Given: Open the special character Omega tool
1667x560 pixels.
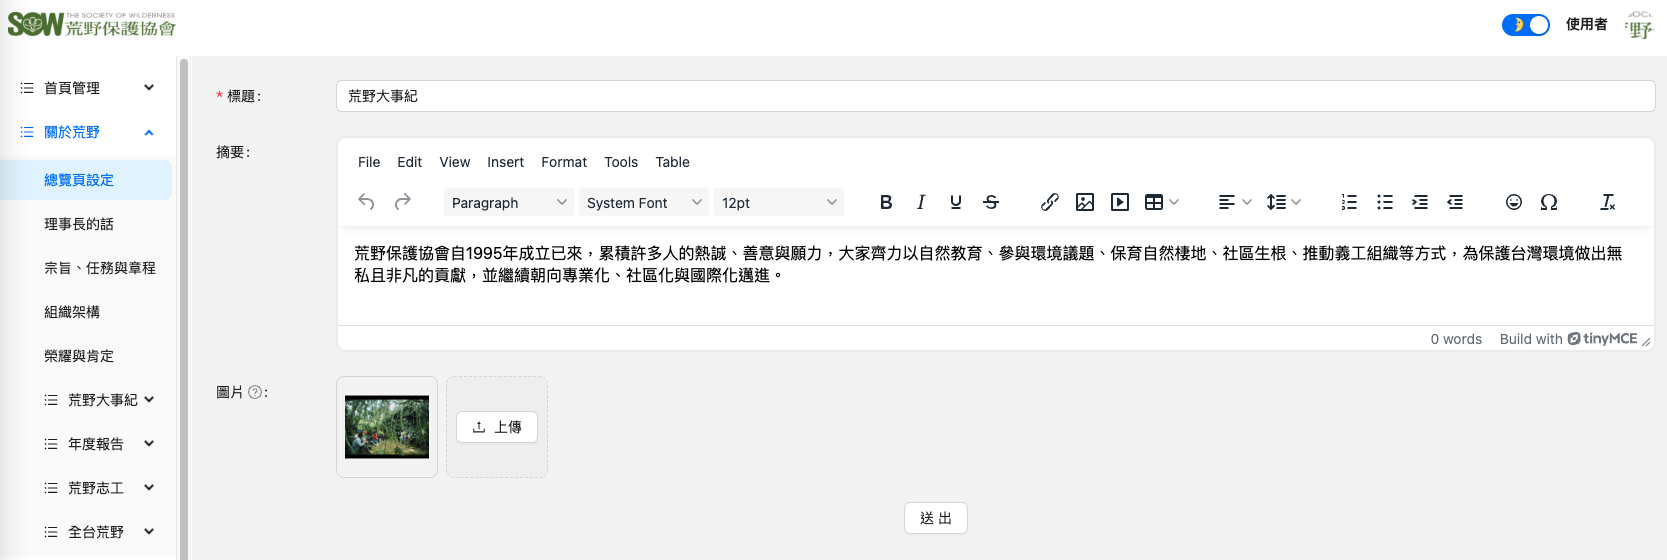Looking at the screenshot, I should coord(1549,202).
